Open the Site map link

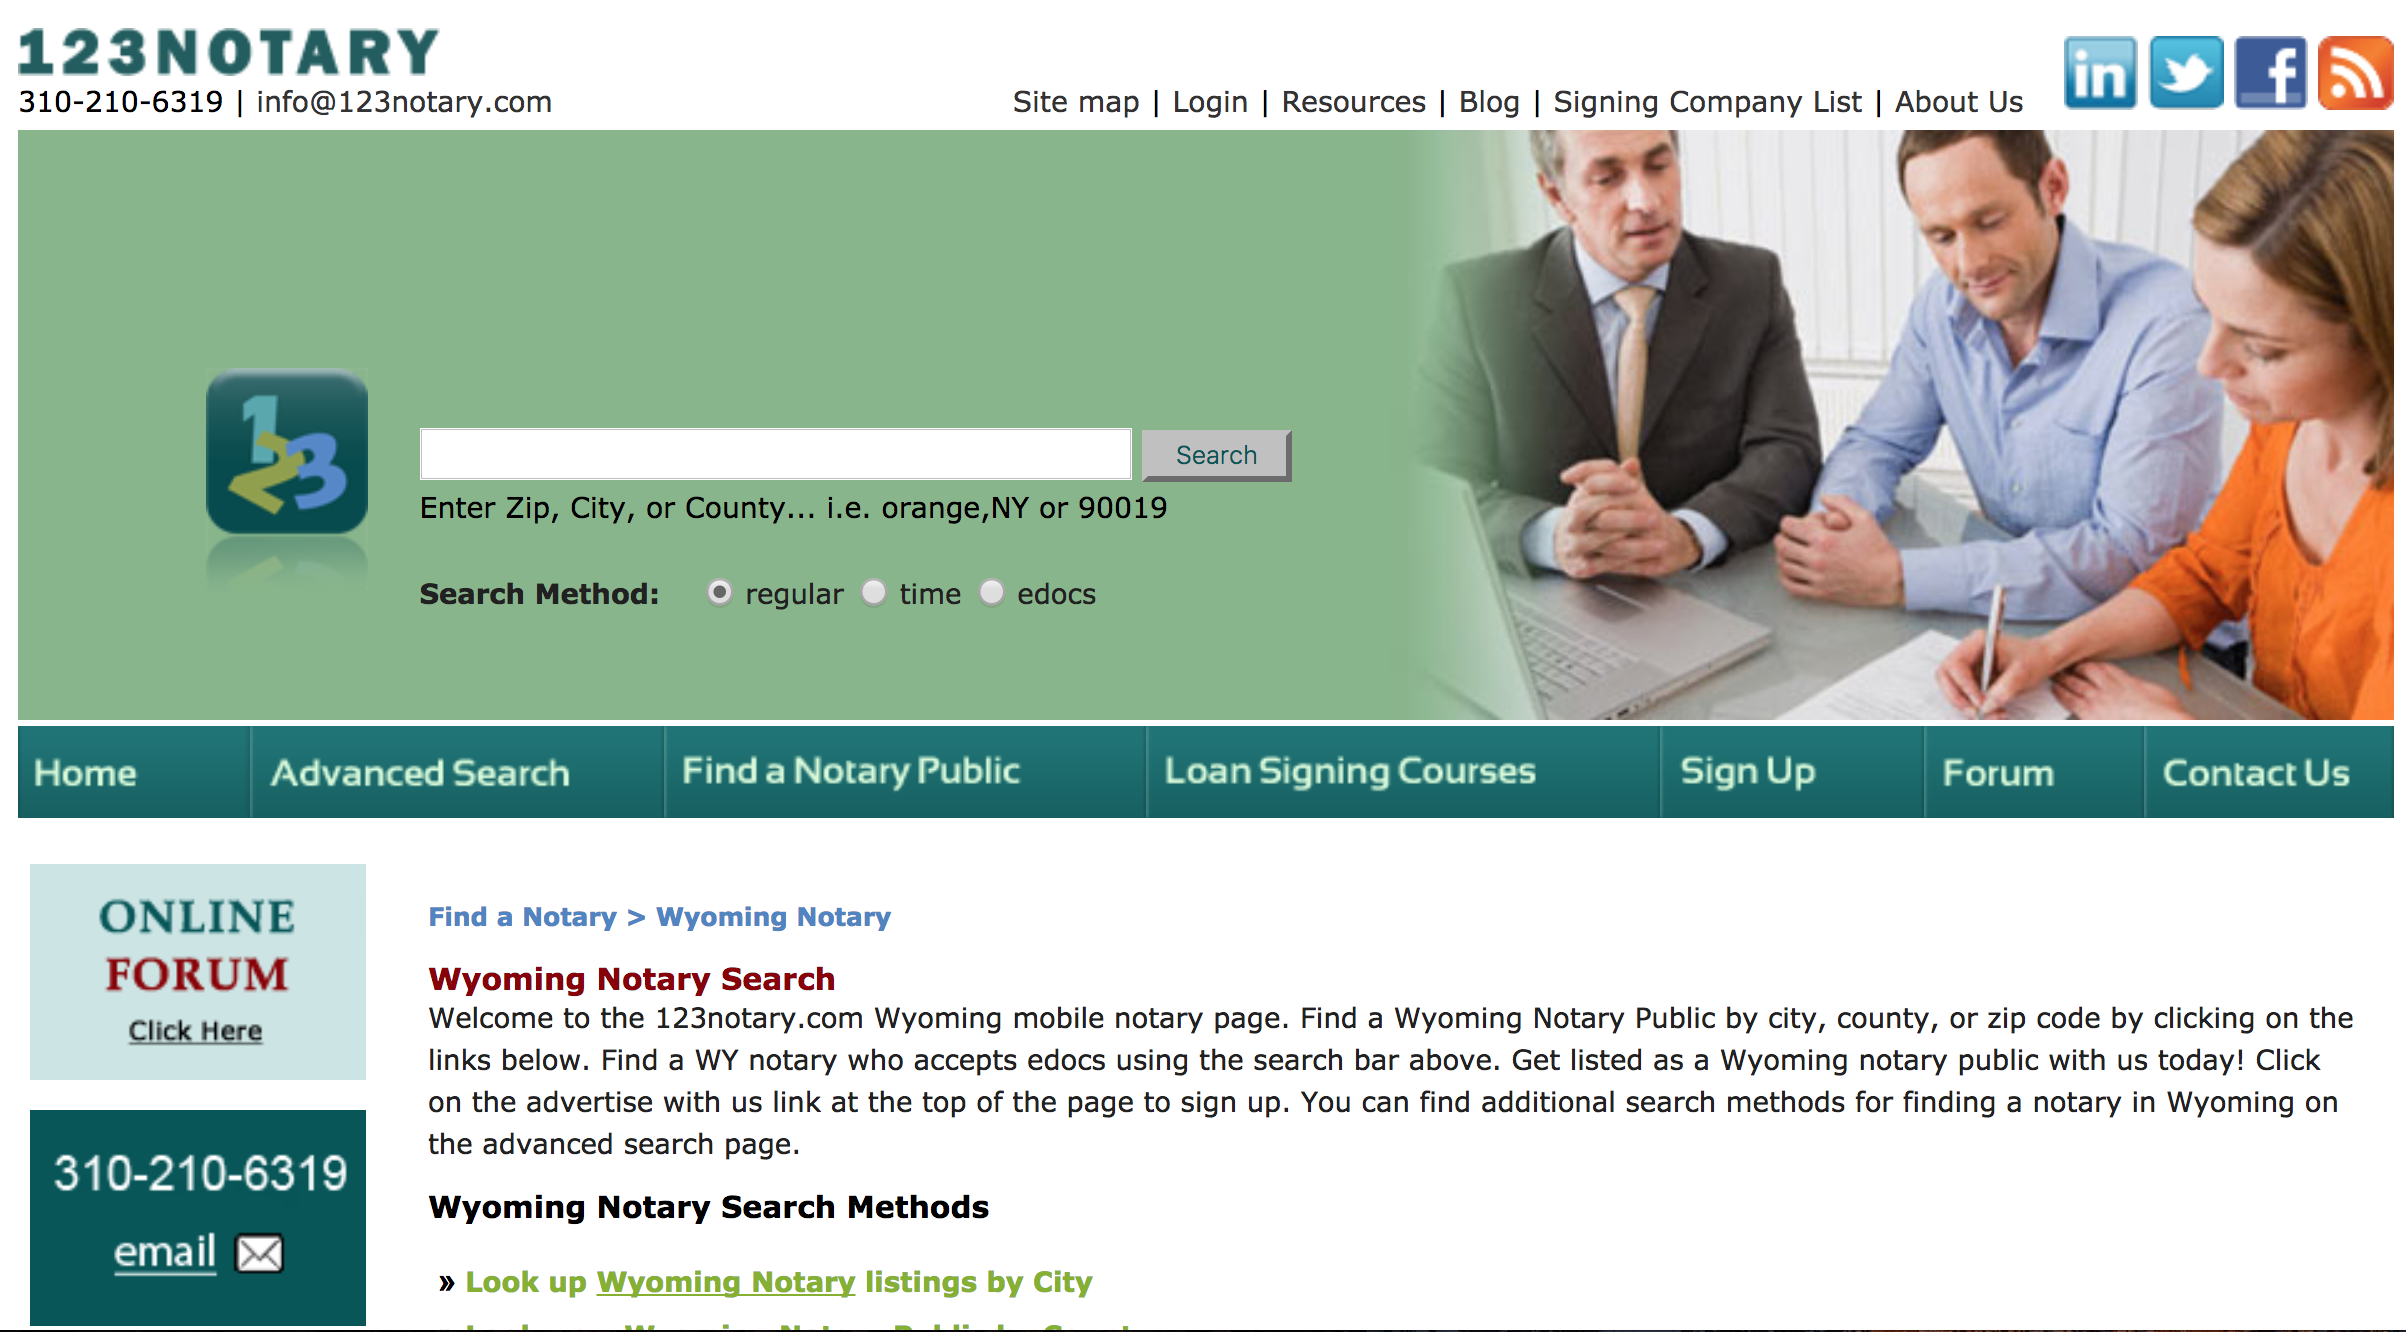click(1076, 102)
